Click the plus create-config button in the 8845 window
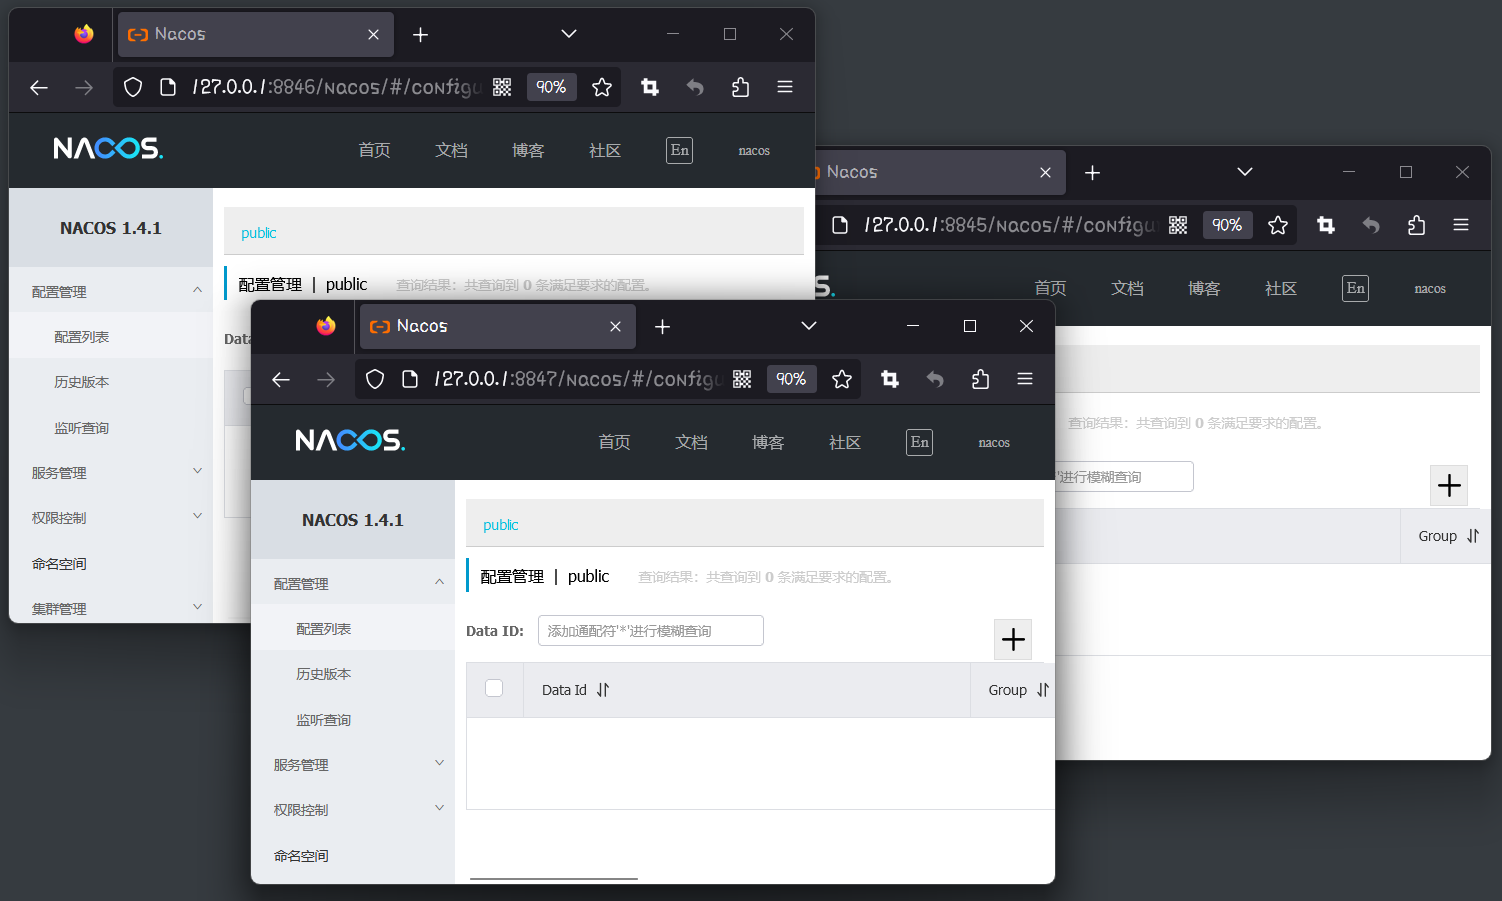Viewport: 1502px width, 901px height. [x=1449, y=485]
